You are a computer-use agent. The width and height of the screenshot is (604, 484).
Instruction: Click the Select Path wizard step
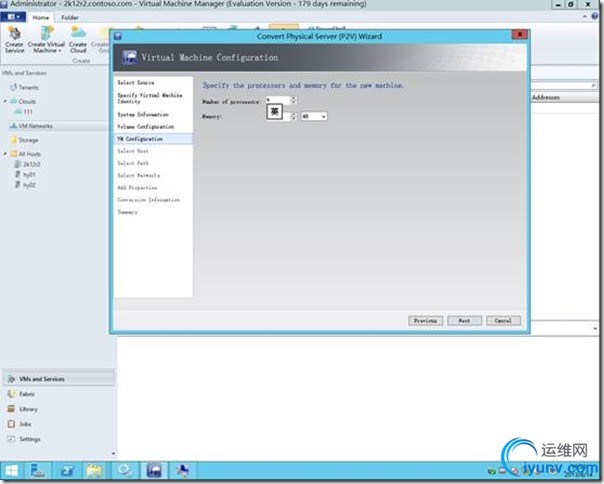pyautogui.click(x=133, y=163)
